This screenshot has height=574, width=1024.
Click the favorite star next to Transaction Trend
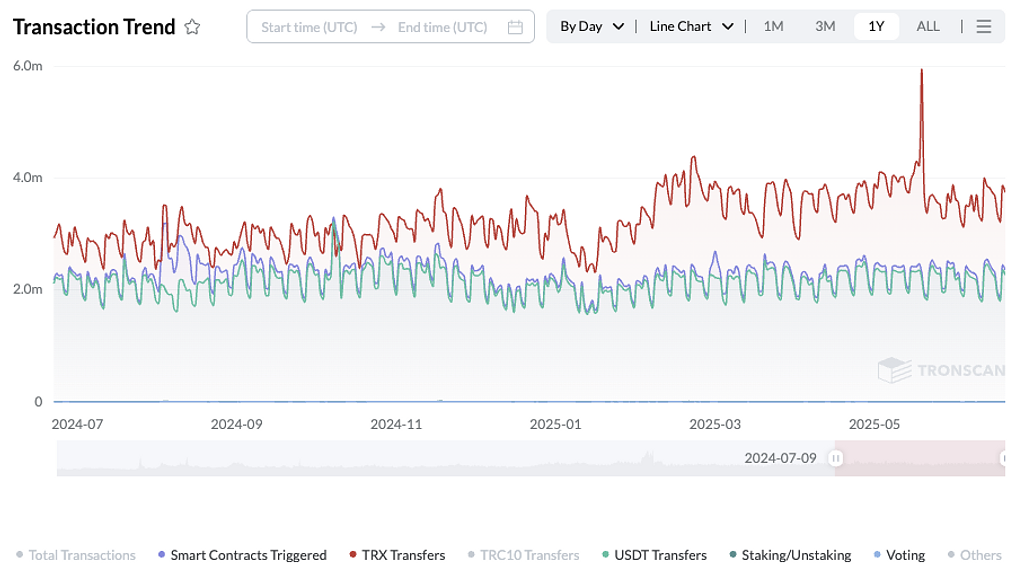192,27
